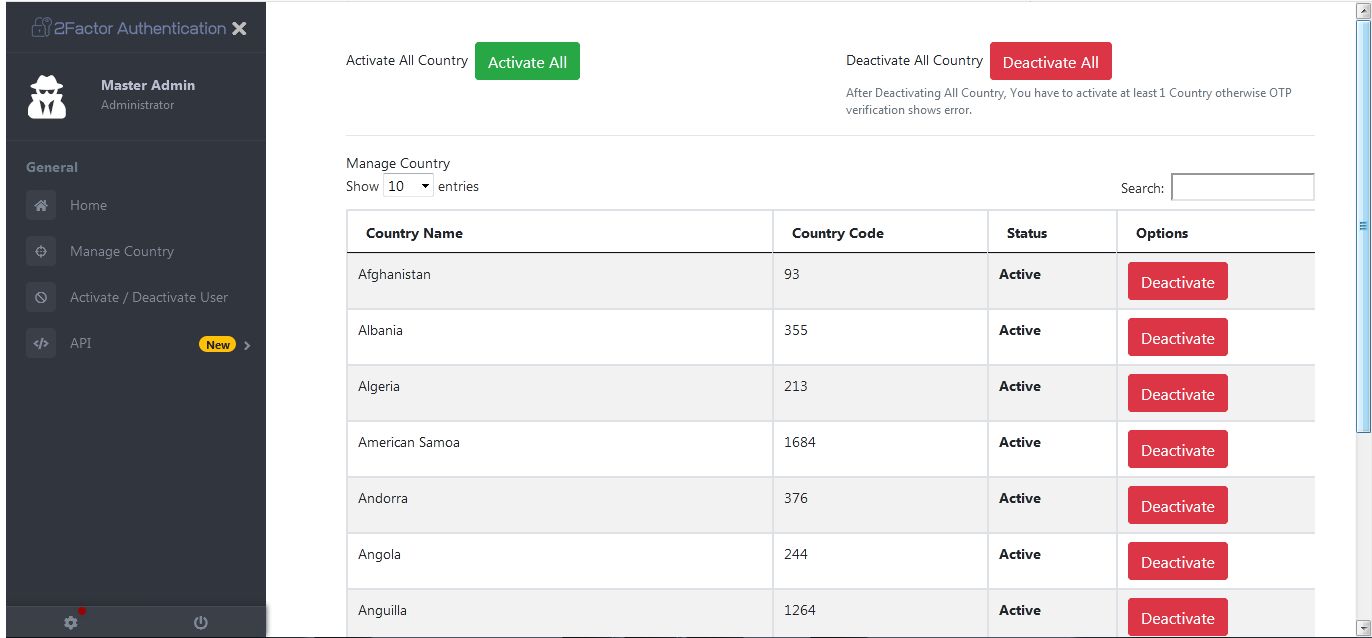Screen dimensions: 1372x638
Task: Click the Search input field
Action: point(1242,188)
